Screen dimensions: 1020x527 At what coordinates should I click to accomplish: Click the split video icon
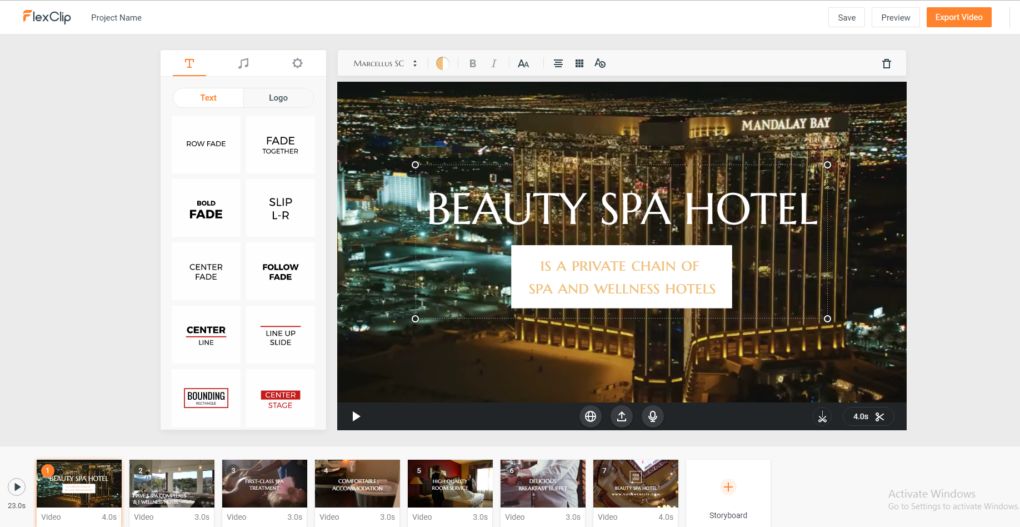tap(822, 416)
